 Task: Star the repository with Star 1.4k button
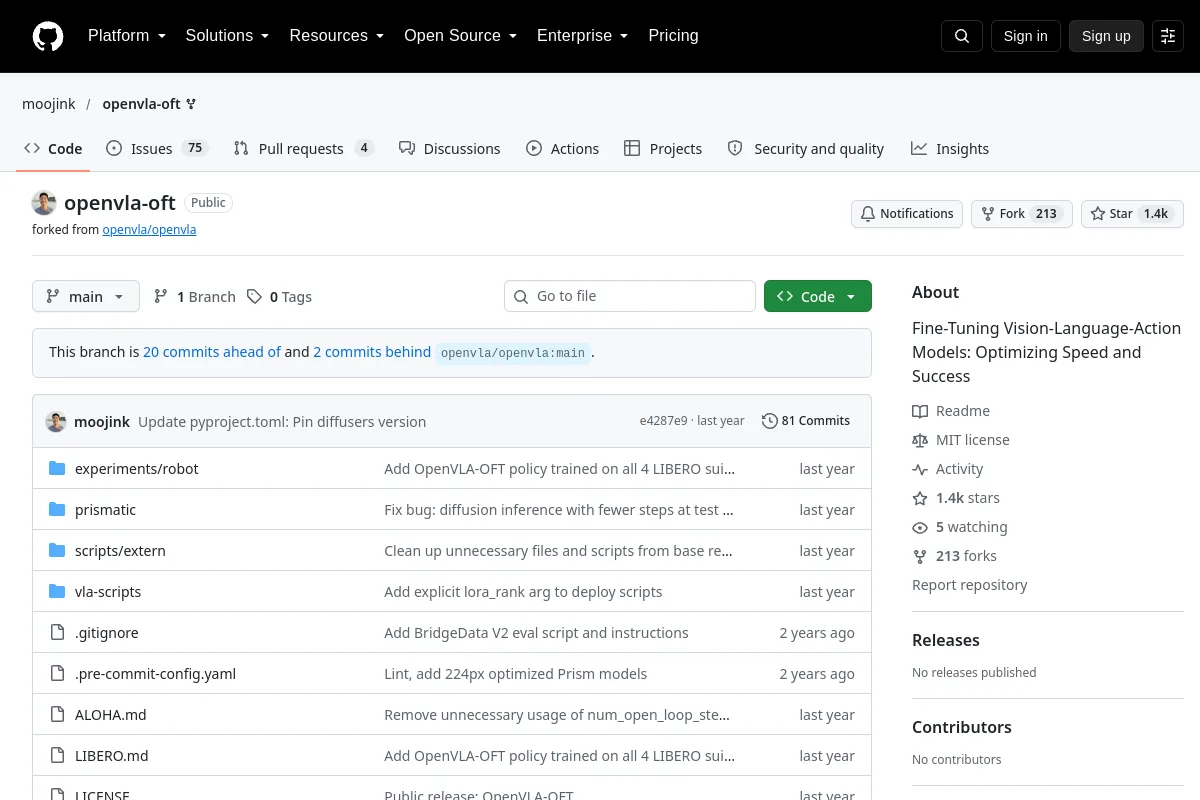pyautogui.click(x=1132, y=214)
